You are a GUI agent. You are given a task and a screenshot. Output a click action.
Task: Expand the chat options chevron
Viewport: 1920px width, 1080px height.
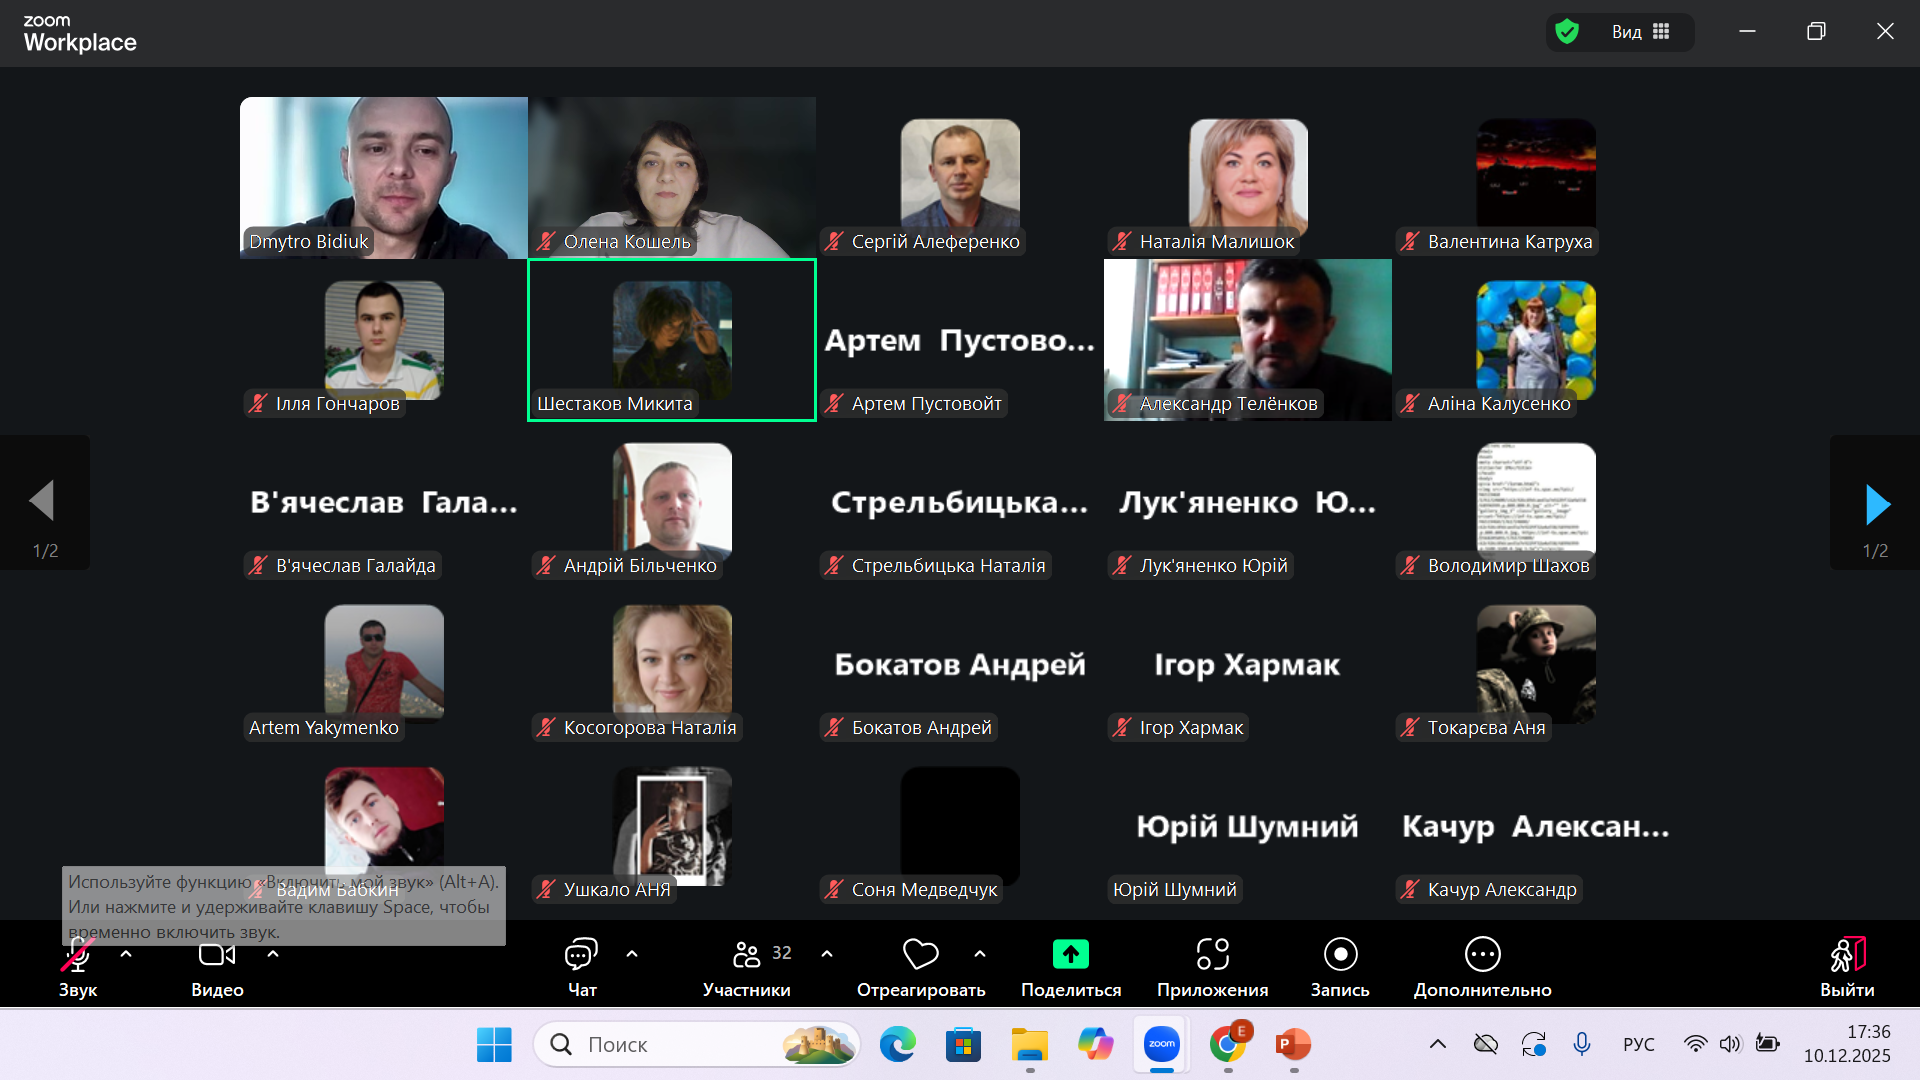[x=632, y=954]
